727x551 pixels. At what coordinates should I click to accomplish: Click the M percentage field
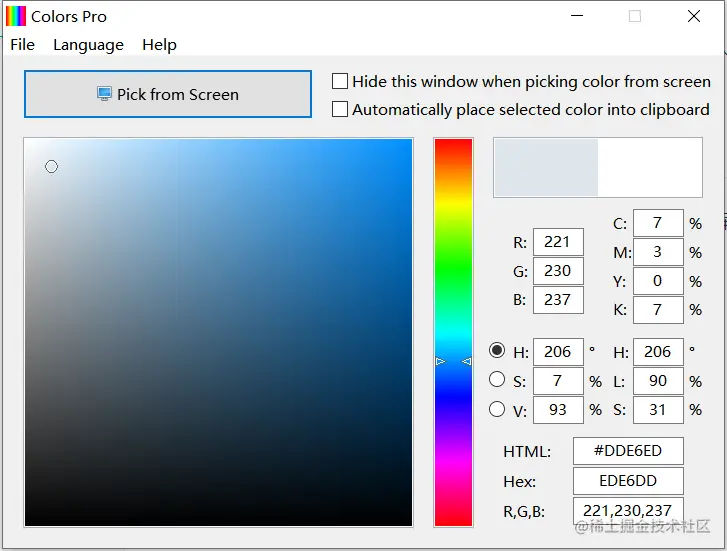658,252
